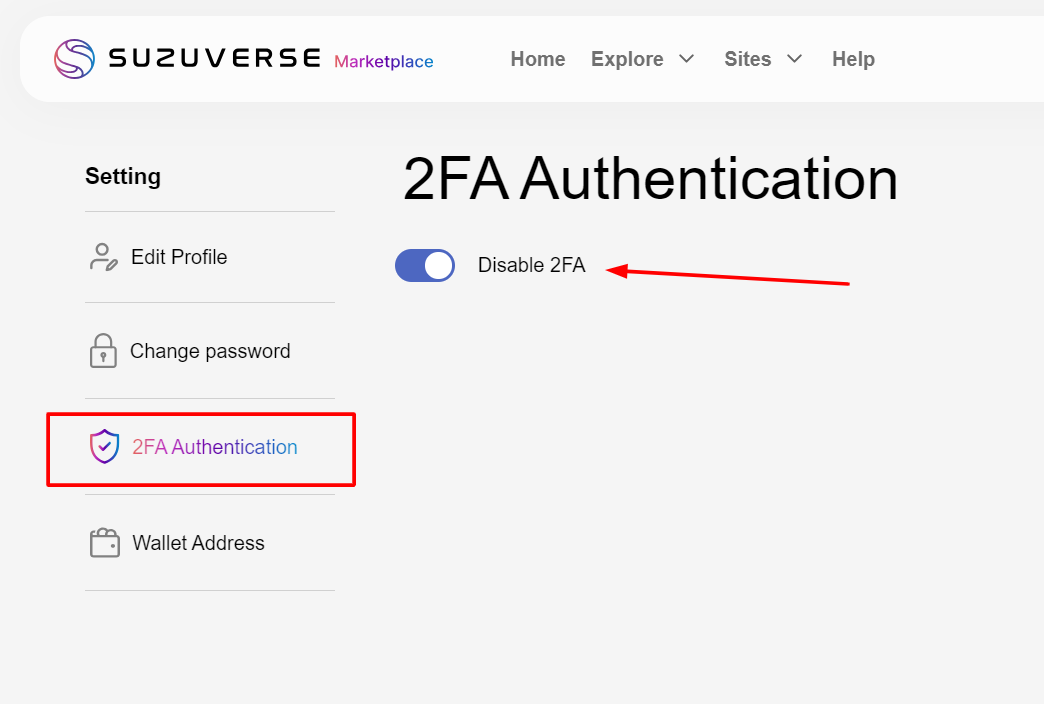Turn off the Disable 2FA switch
This screenshot has height=704, width=1044.
(x=425, y=265)
